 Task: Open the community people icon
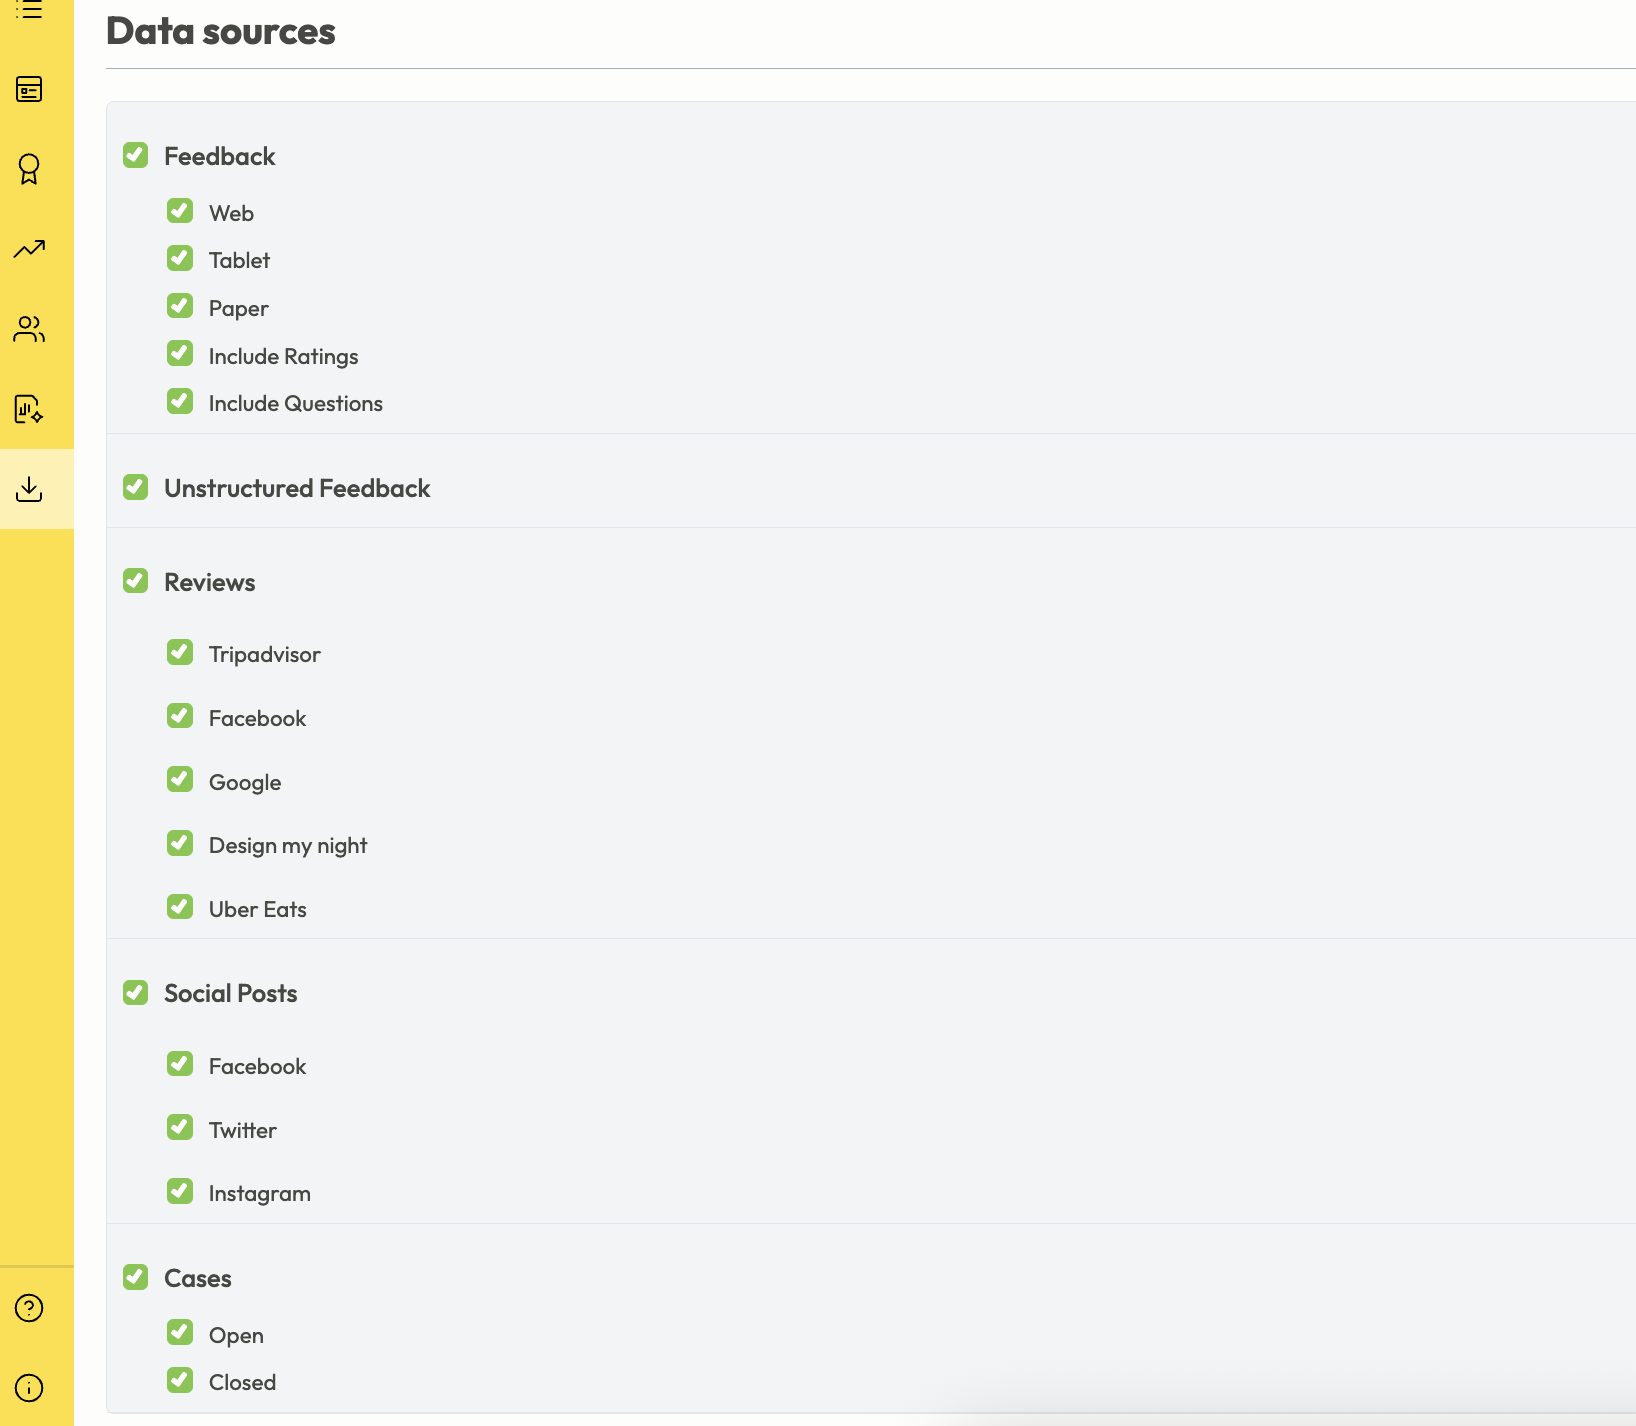pos(29,329)
